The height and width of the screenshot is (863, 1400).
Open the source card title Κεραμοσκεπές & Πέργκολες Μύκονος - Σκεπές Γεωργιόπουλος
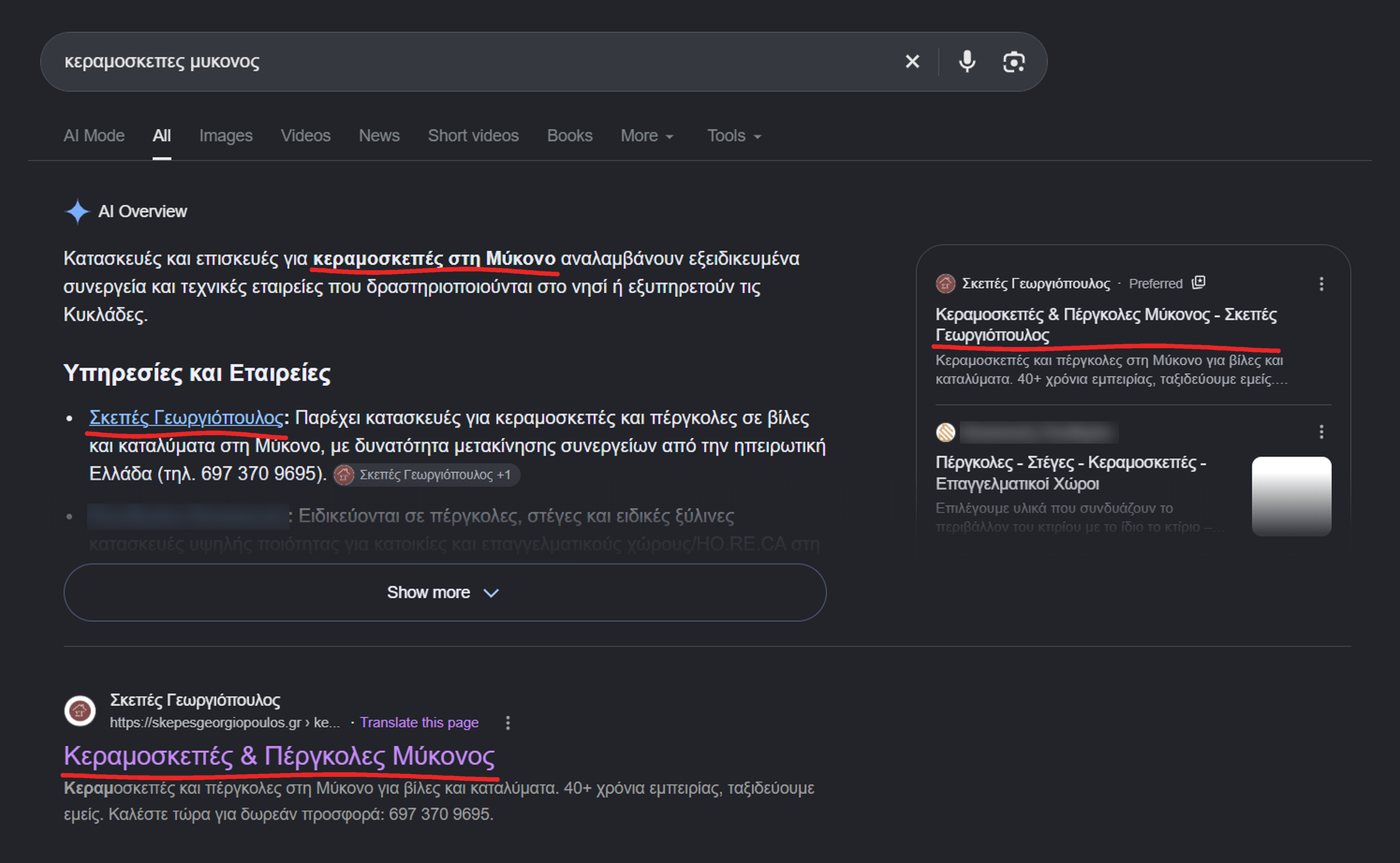click(x=1106, y=324)
